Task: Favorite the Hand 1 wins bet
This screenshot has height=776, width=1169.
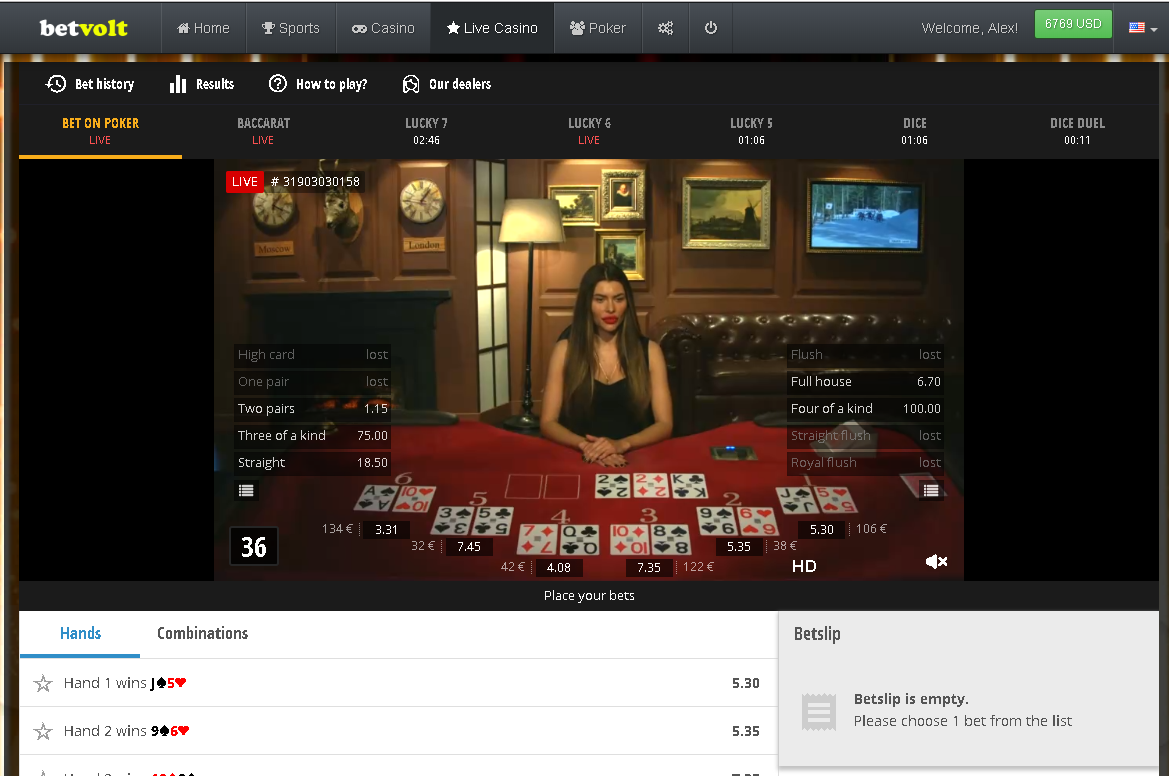Action: tap(43, 684)
